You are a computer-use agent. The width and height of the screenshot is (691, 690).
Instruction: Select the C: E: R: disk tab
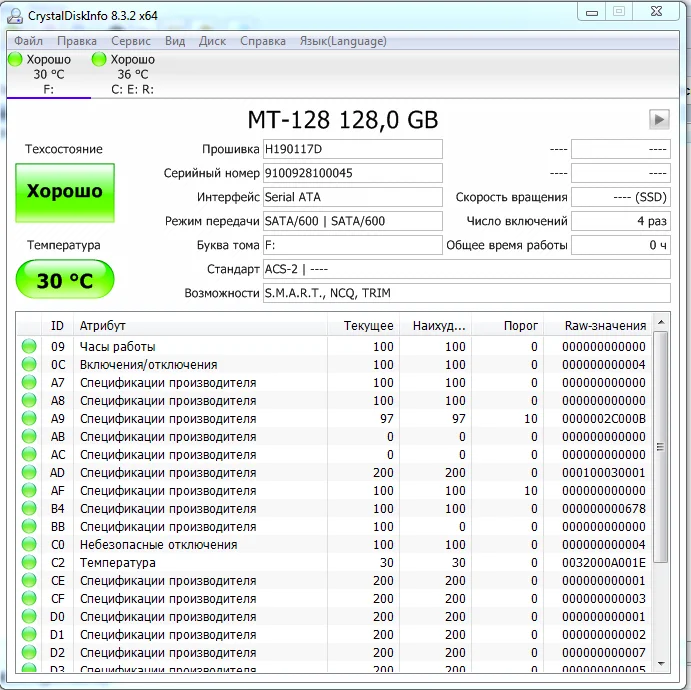tap(132, 74)
